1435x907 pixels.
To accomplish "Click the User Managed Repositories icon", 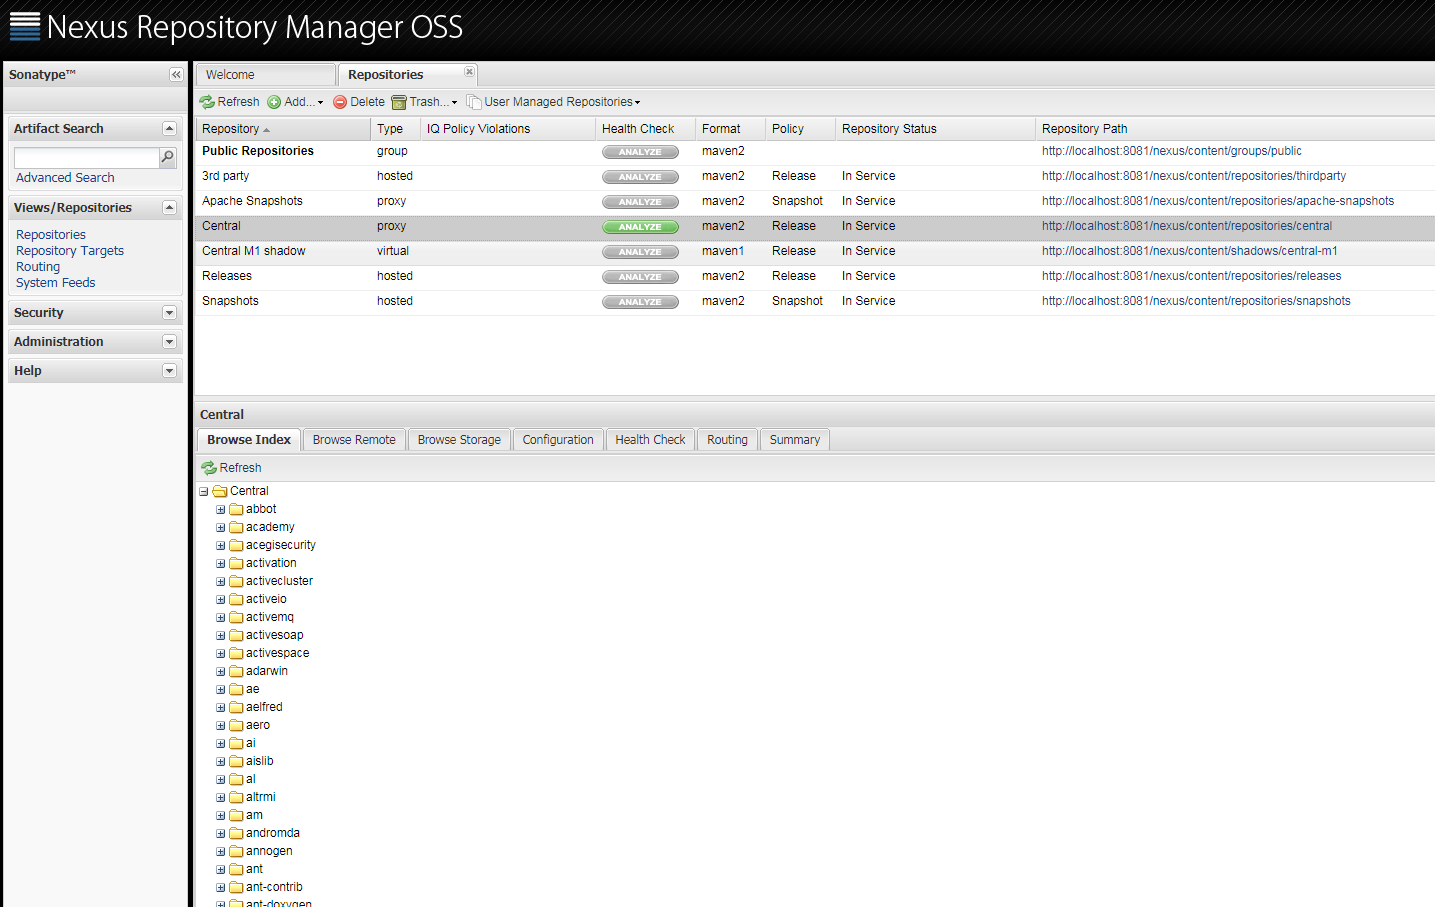I will click(x=474, y=102).
